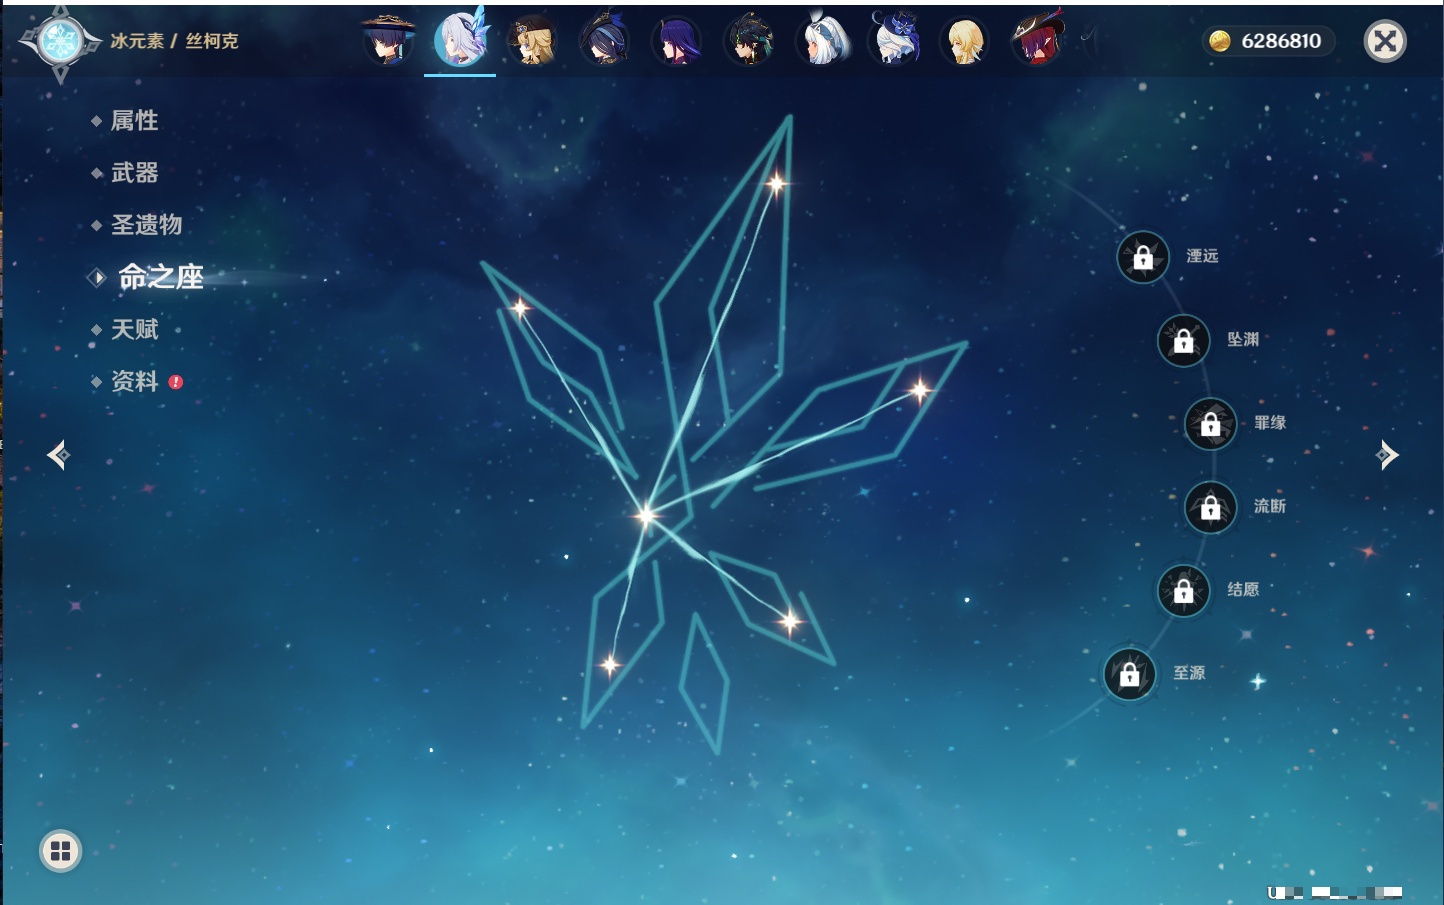Select the blonde Traveler avatar
The height and width of the screenshot is (905, 1444).
965,40
